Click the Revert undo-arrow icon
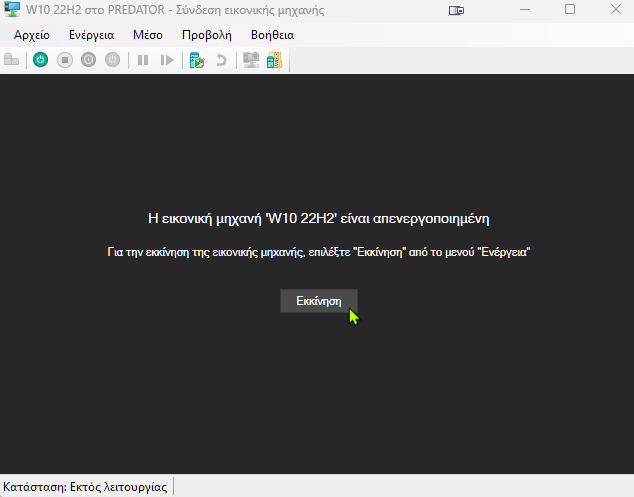 221,60
